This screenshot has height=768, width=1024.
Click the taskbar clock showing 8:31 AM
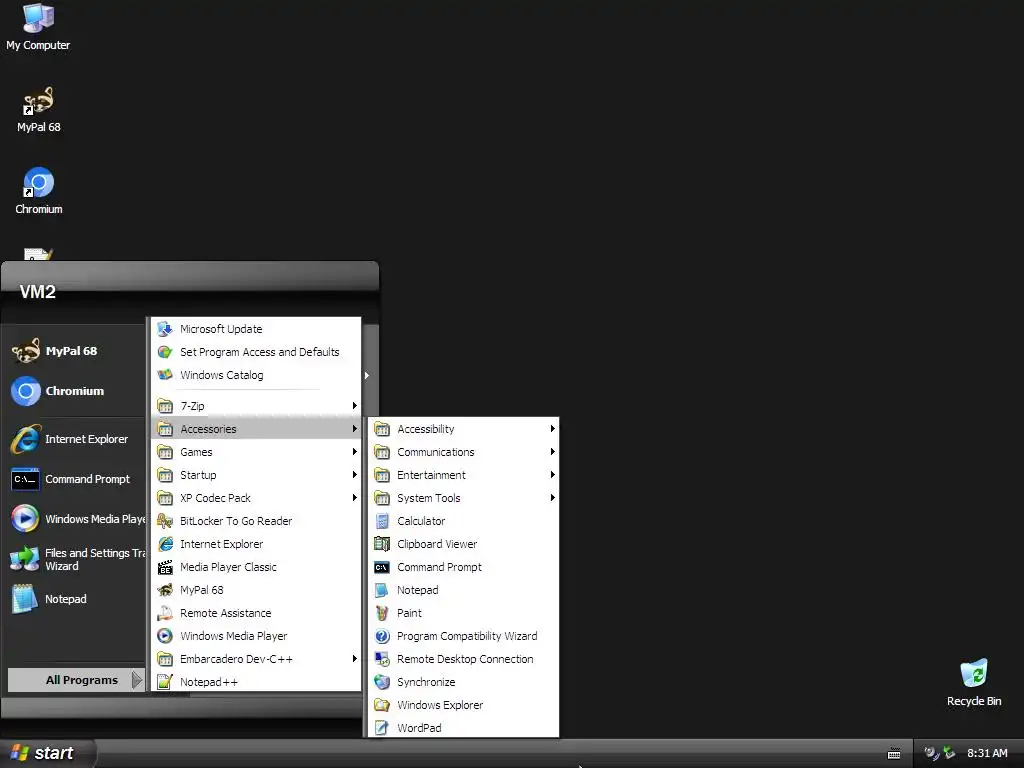tap(987, 753)
